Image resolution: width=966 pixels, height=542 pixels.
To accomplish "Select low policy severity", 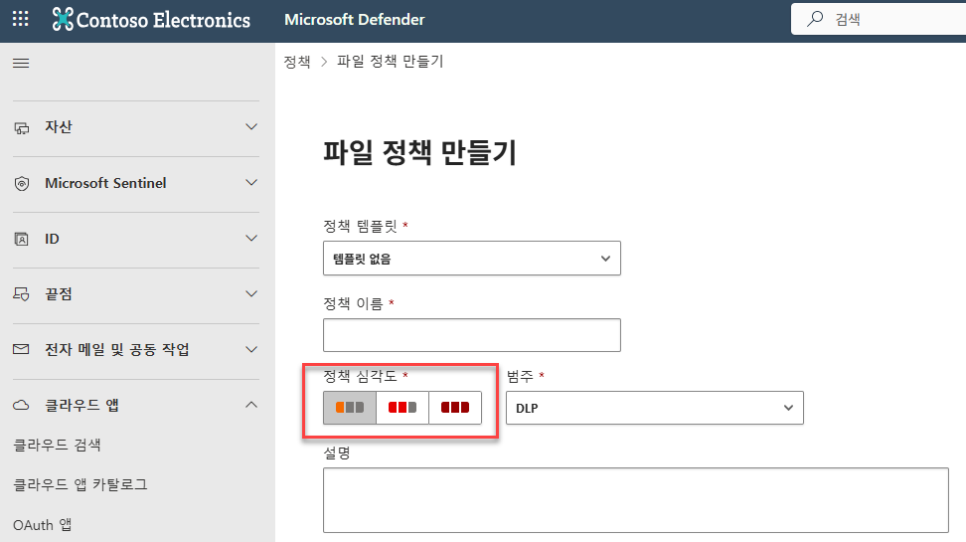I will (349, 408).
